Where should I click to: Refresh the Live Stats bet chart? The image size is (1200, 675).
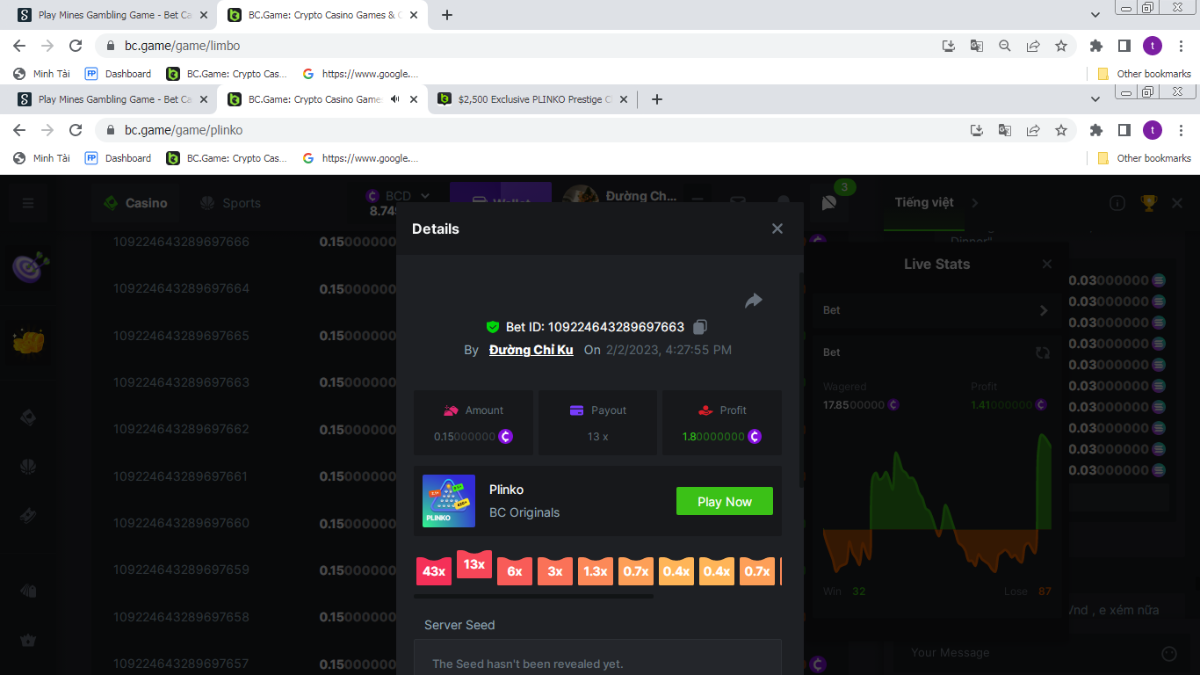[x=1042, y=353]
